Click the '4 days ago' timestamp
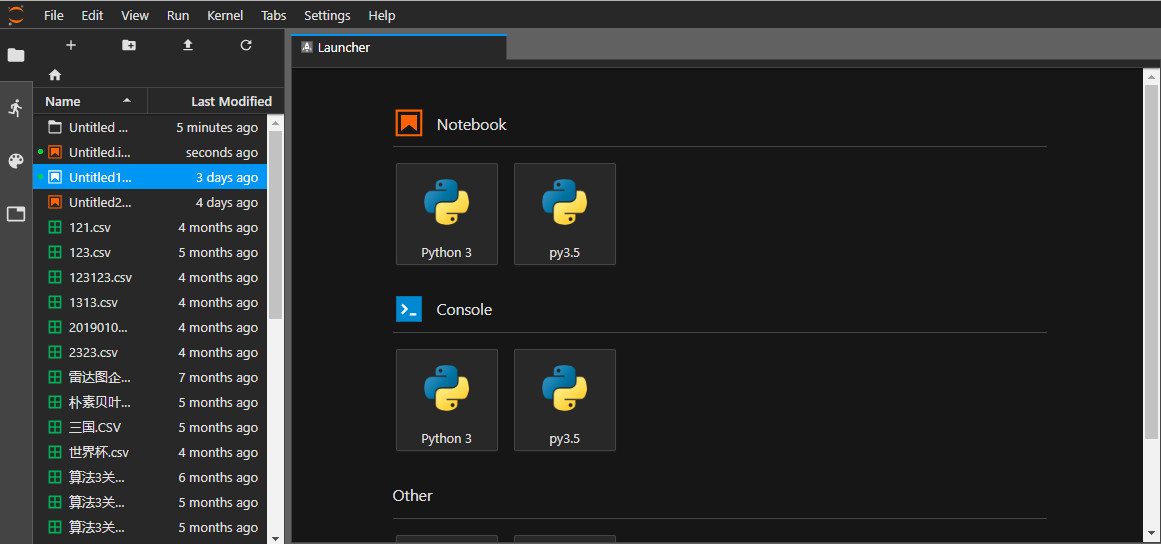The height and width of the screenshot is (544, 1161). coord(227,203)
